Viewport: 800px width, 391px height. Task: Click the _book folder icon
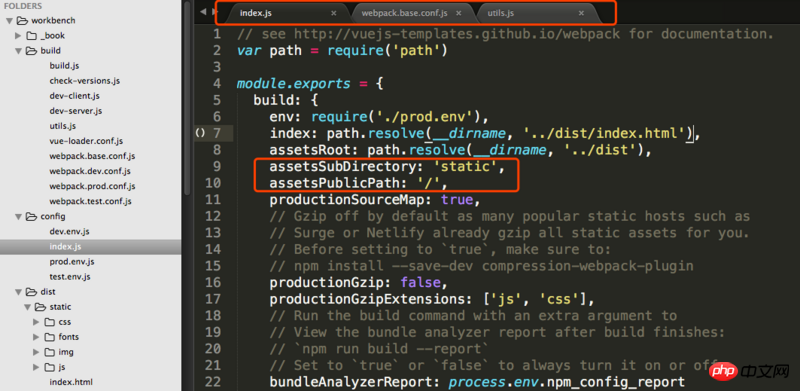point(32,36)
